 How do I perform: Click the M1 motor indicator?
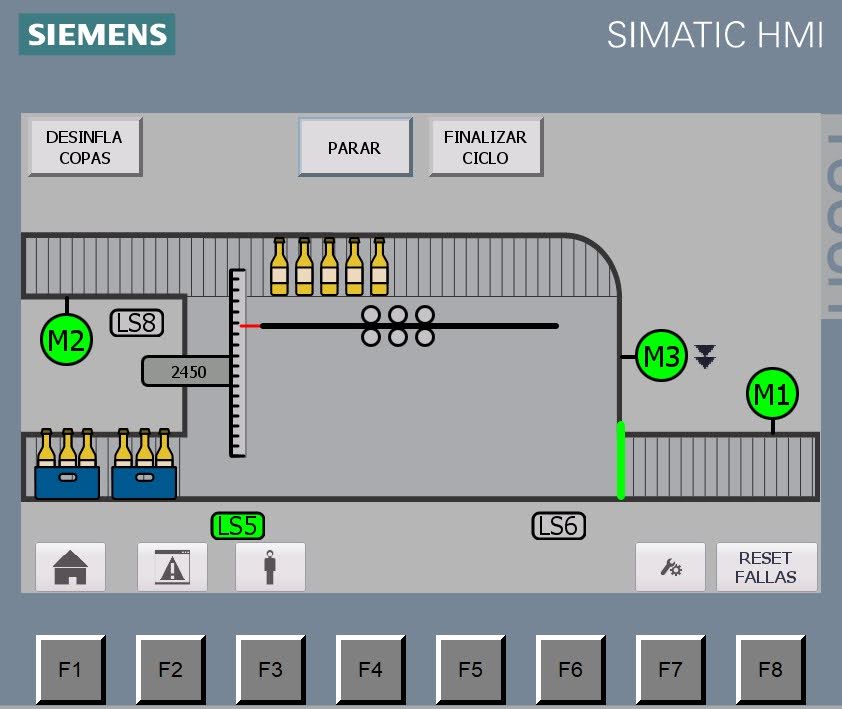(x=772, y=395)
